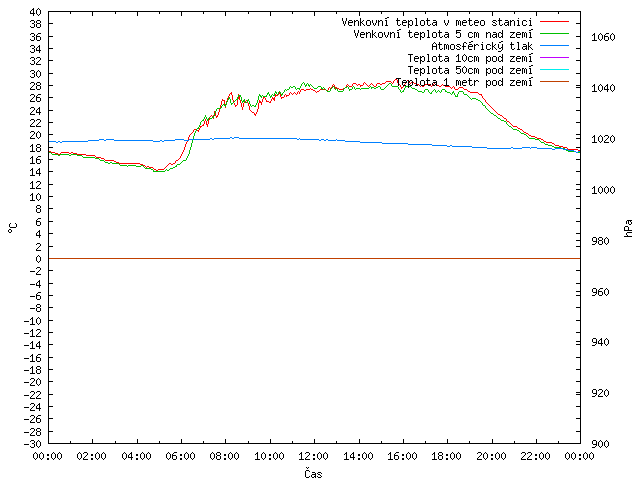Click time tick label '02:00'
This screenshot has width=640, height=480.
coord(91,456)
